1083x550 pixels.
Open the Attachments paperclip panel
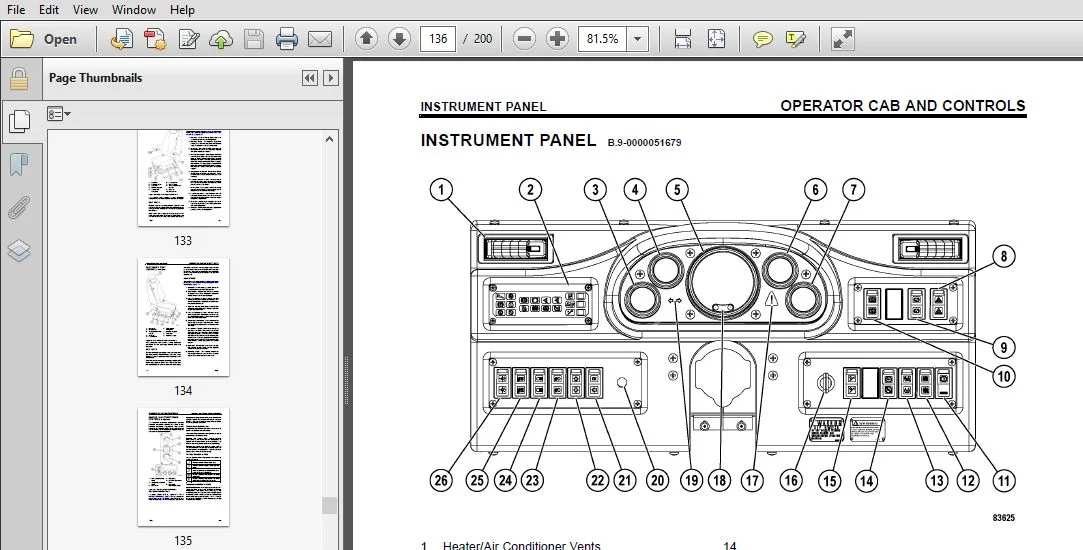(x=19, y=207)
